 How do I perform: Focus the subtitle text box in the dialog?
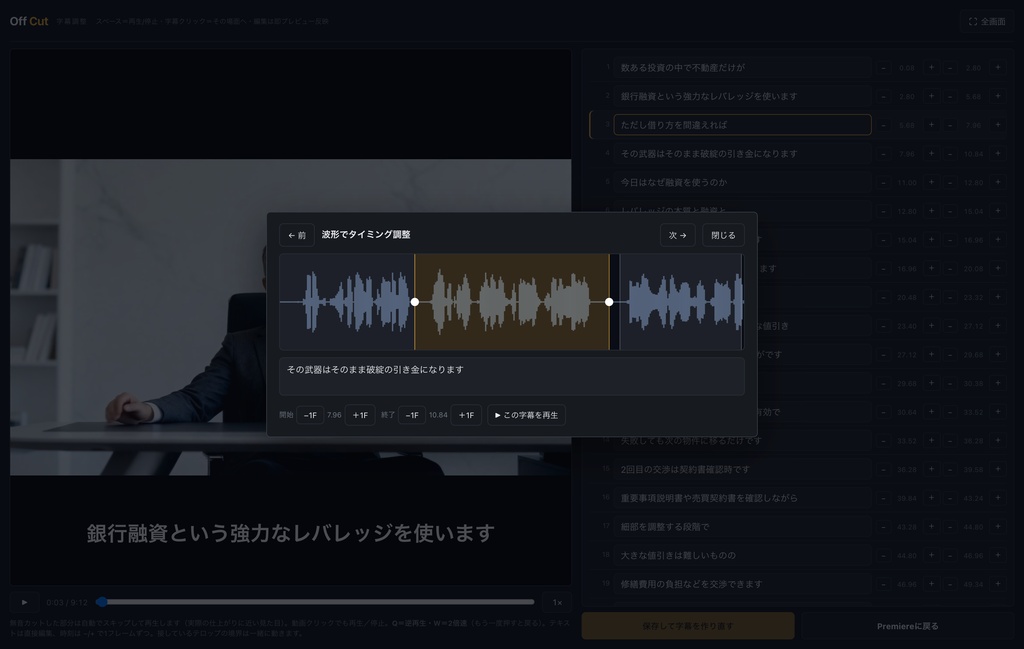(512, 376)
